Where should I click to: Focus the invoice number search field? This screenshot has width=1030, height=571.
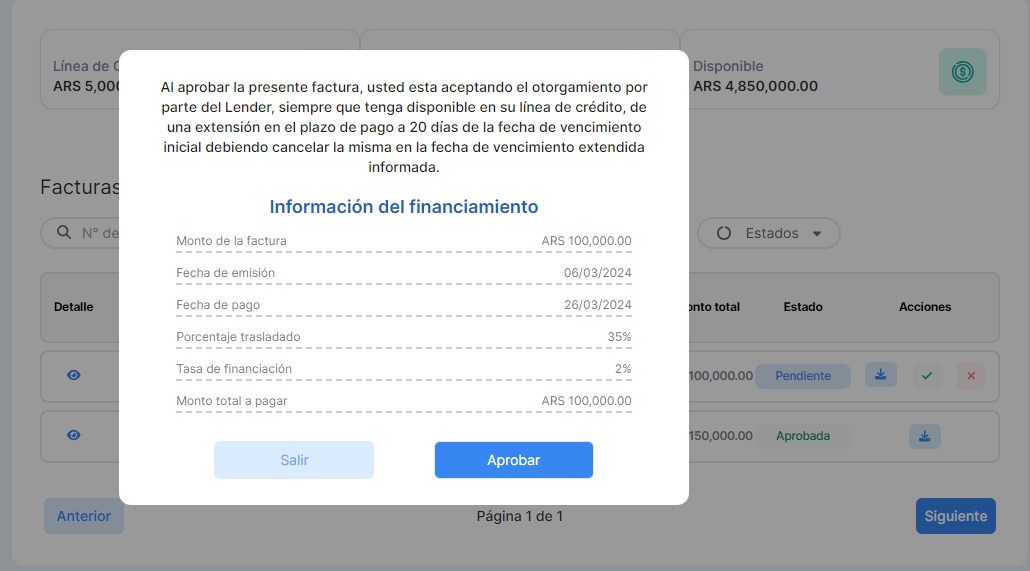[x=100, y=233]
